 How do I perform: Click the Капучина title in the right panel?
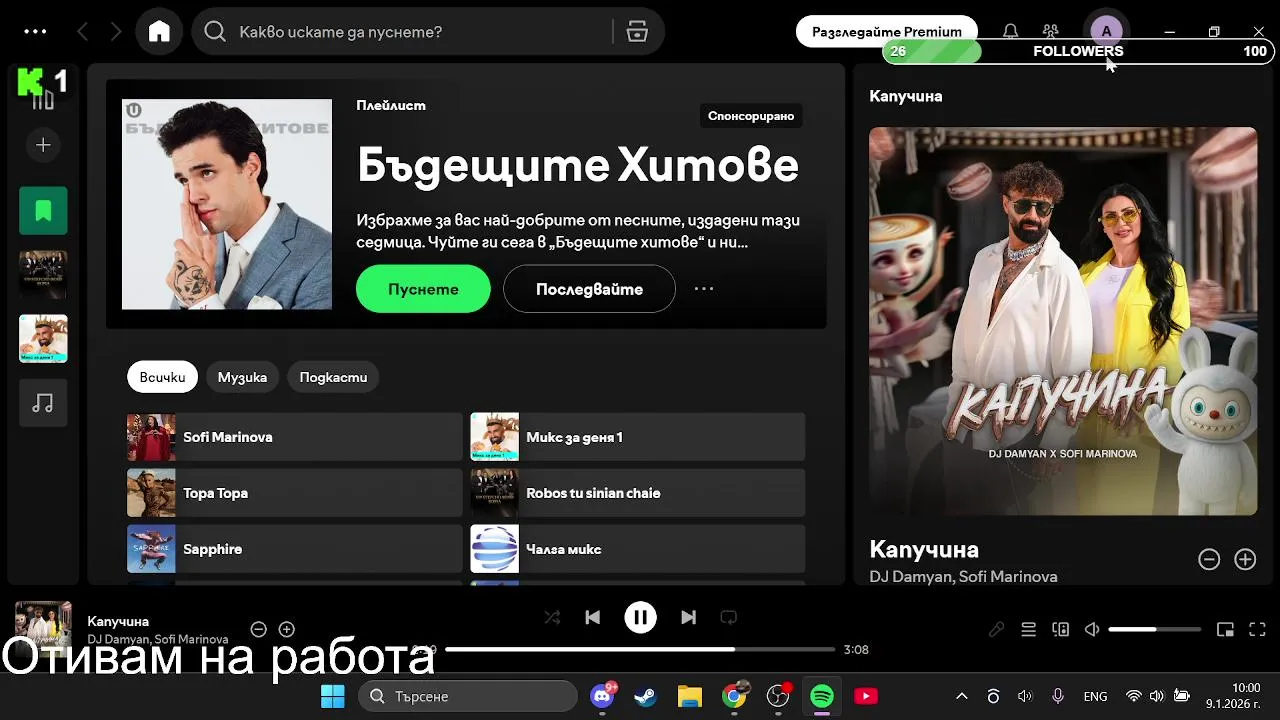tap(924, 549)
